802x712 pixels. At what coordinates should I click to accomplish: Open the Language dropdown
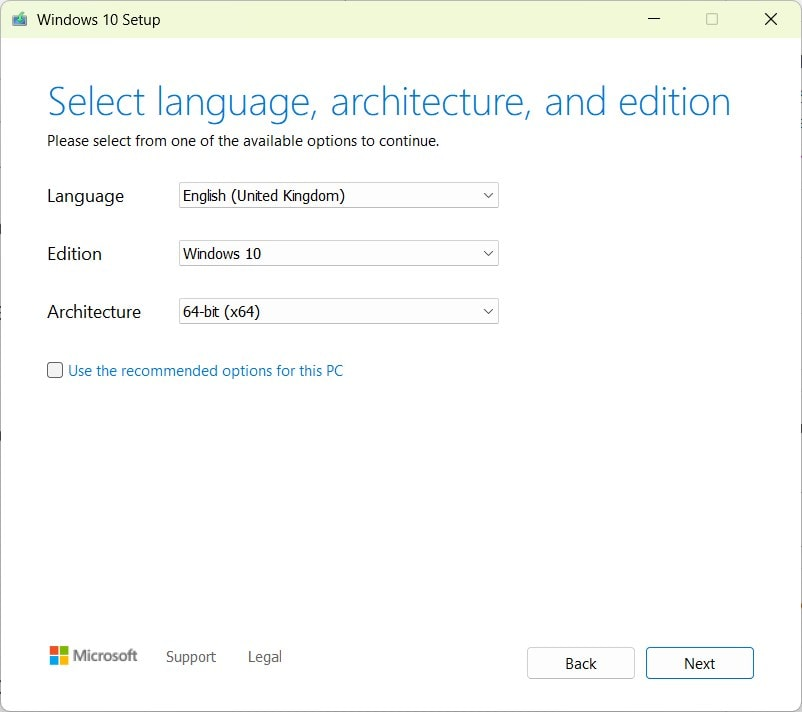click(337, 195)
